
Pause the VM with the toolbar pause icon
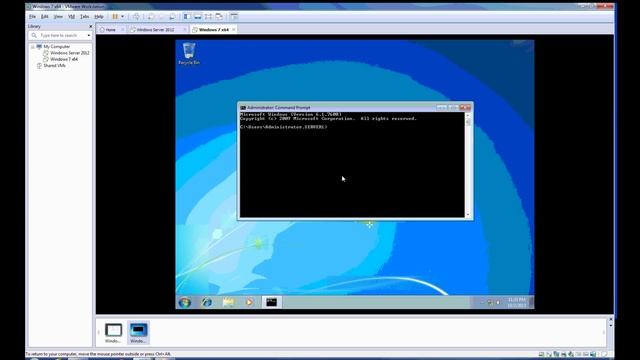click(x=115, y=16)
